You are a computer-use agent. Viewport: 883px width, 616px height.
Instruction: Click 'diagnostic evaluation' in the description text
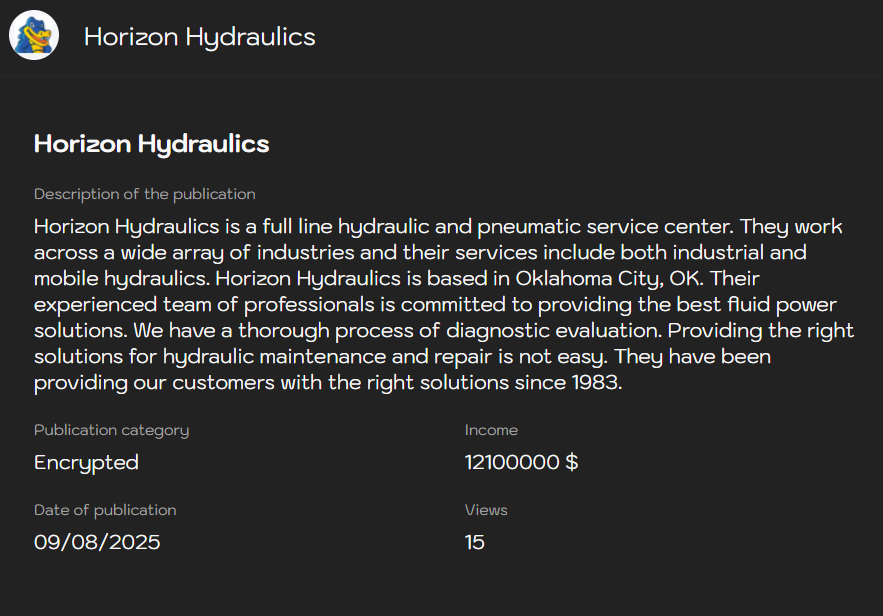pos(558,330)
